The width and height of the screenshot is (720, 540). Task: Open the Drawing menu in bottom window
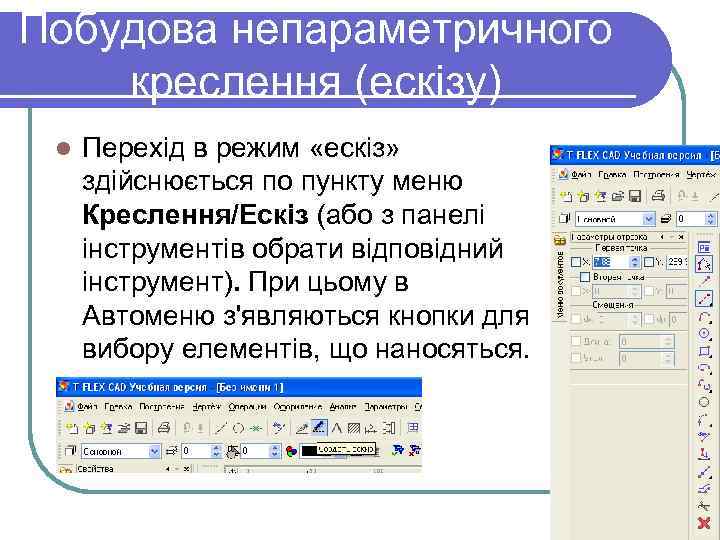(206, 407)
